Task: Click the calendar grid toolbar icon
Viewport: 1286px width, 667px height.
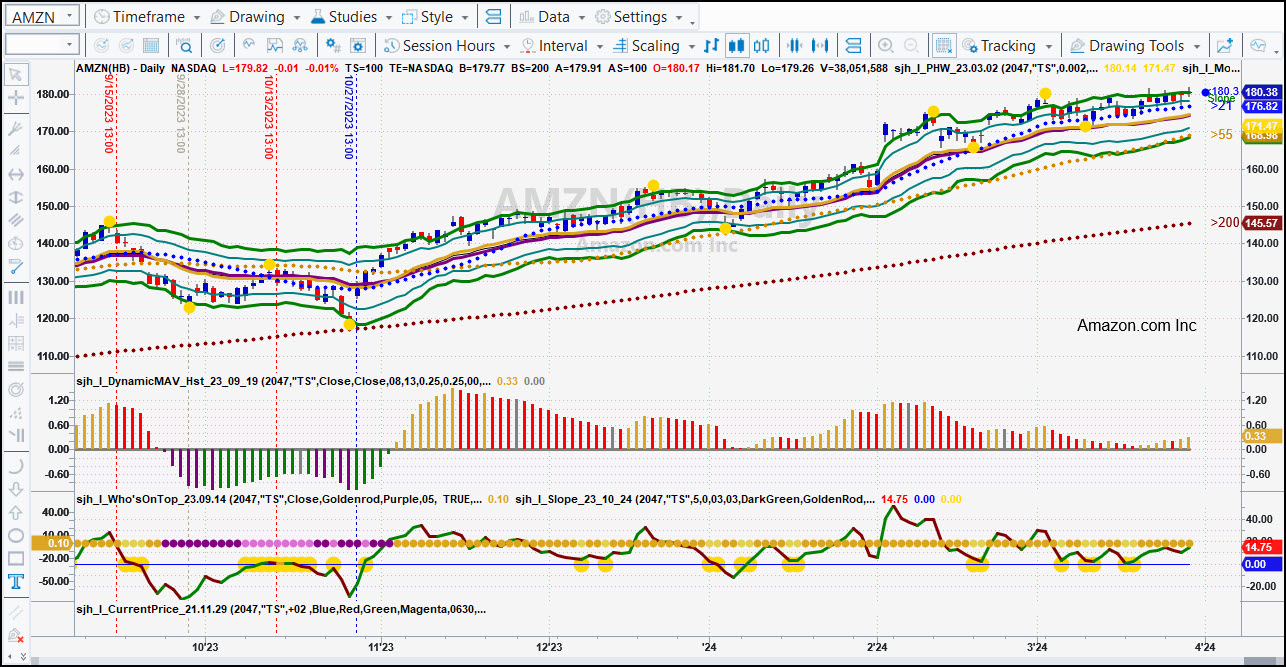Action: tap(151, 45)
